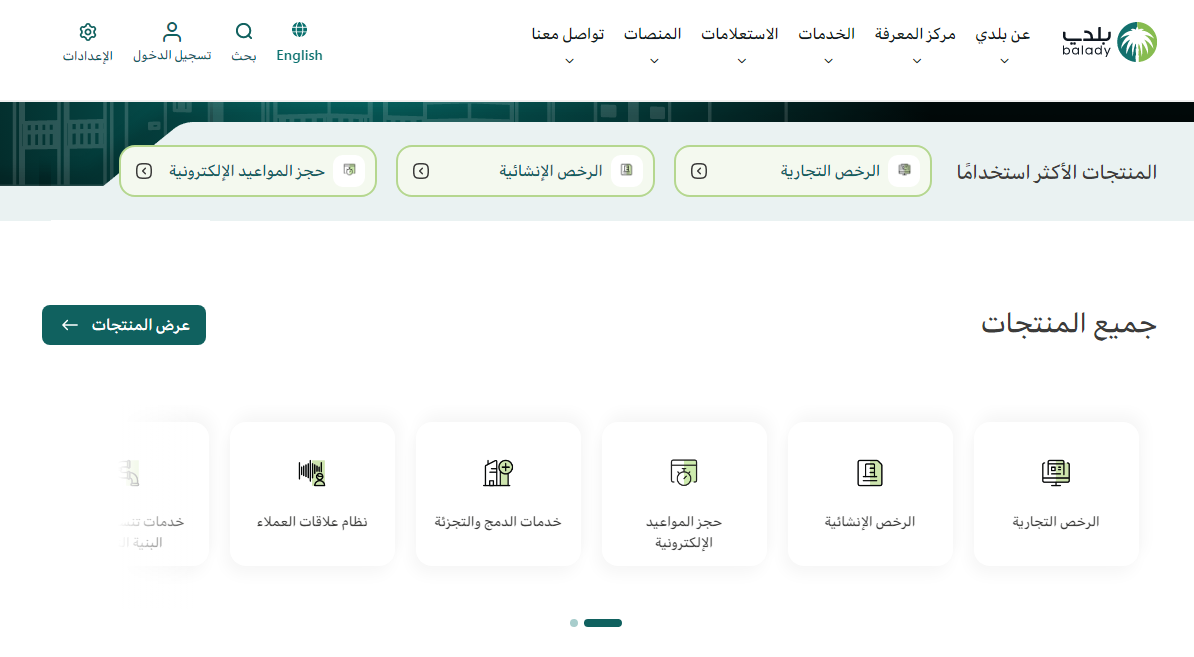Click the الرخص التجارية card icon
Image resolution: width=1194 pixels, height=657 pixels.
[1055, 473]
